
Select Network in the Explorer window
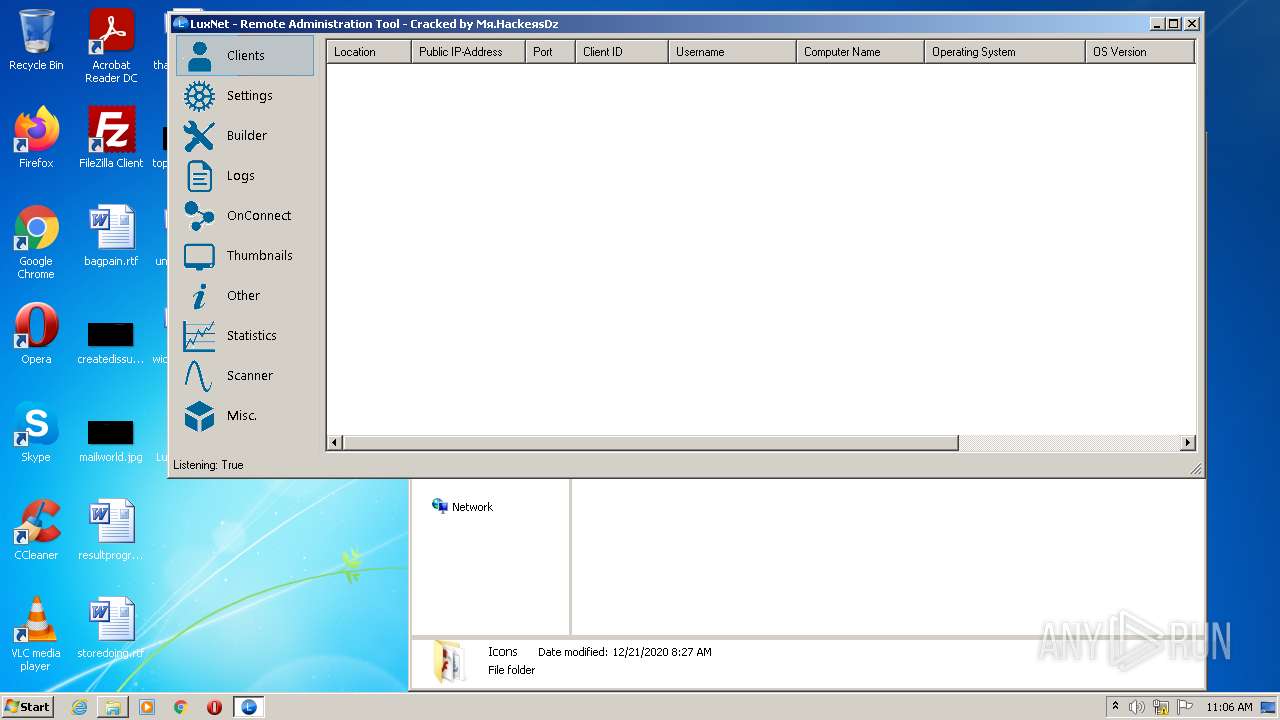tap(462, 507)
